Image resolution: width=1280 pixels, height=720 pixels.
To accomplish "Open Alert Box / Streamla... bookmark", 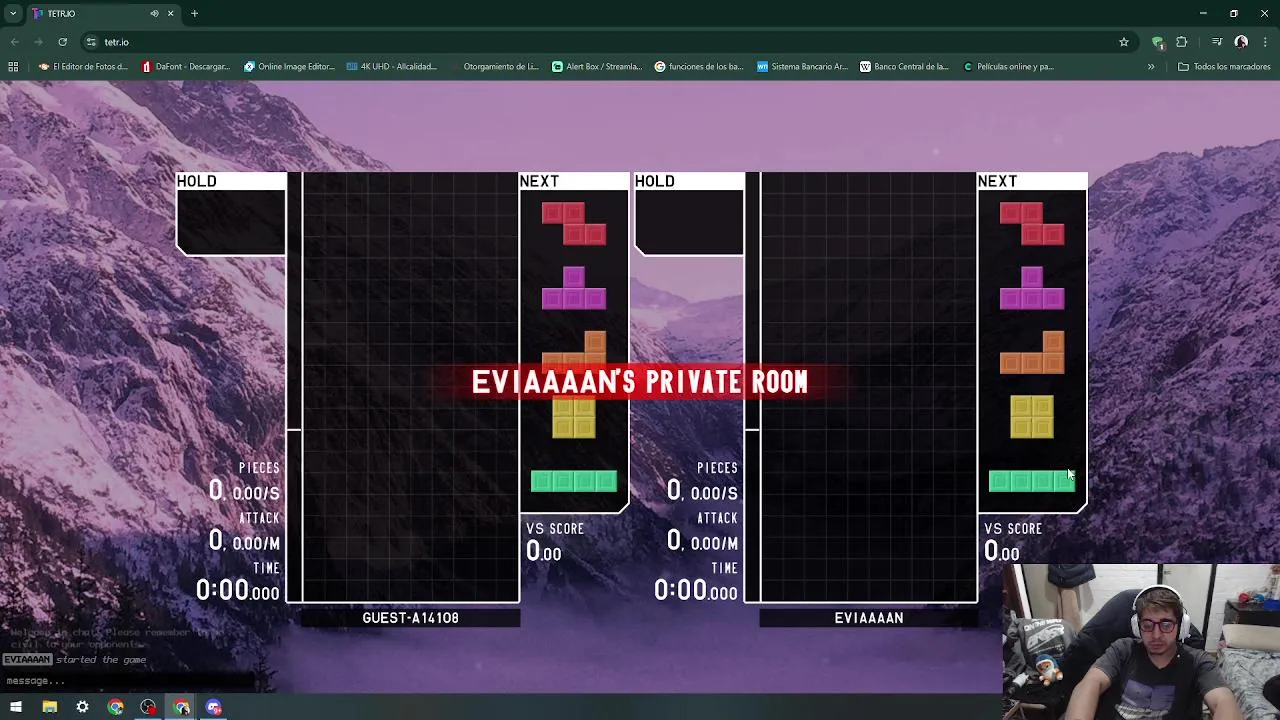I will (597, 67).
